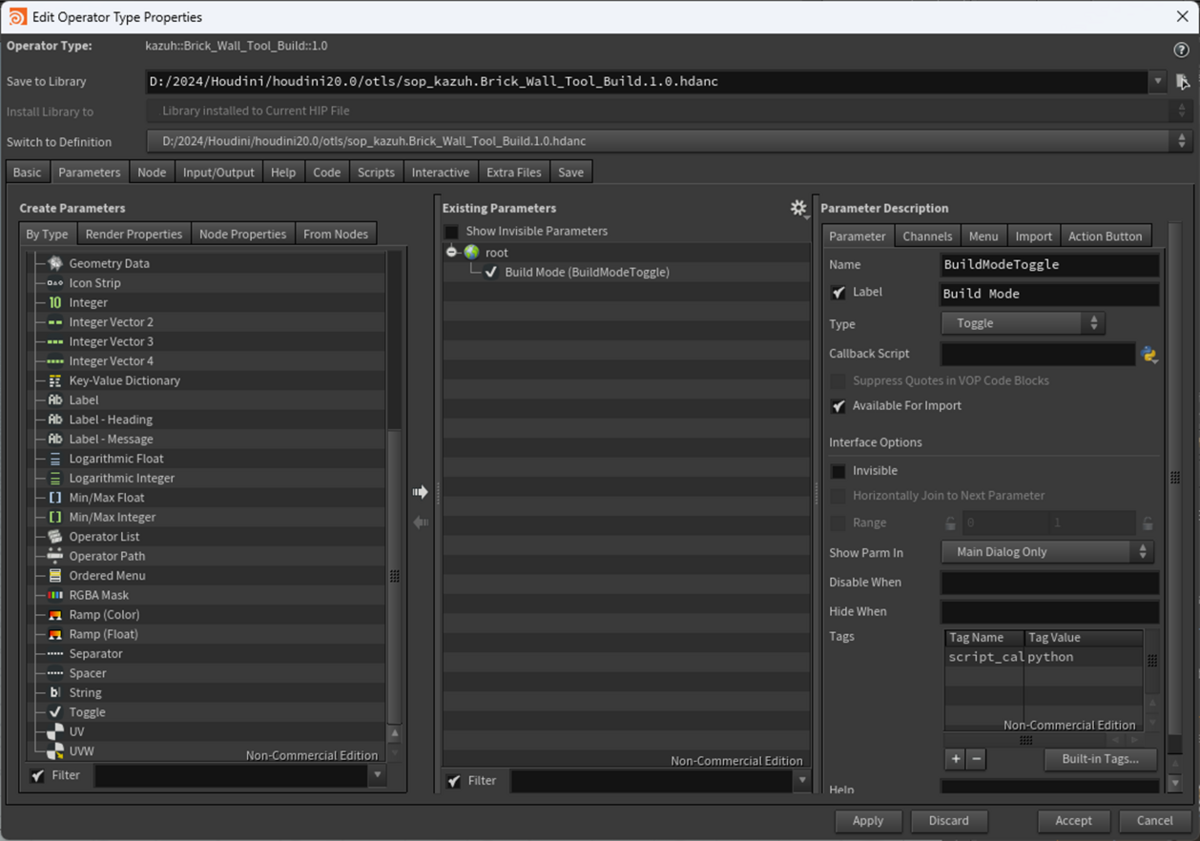Viewport: 1200px width, 841px height.
Task: Choose the Ramp (Color) parameter type
Action: point(104,615)
